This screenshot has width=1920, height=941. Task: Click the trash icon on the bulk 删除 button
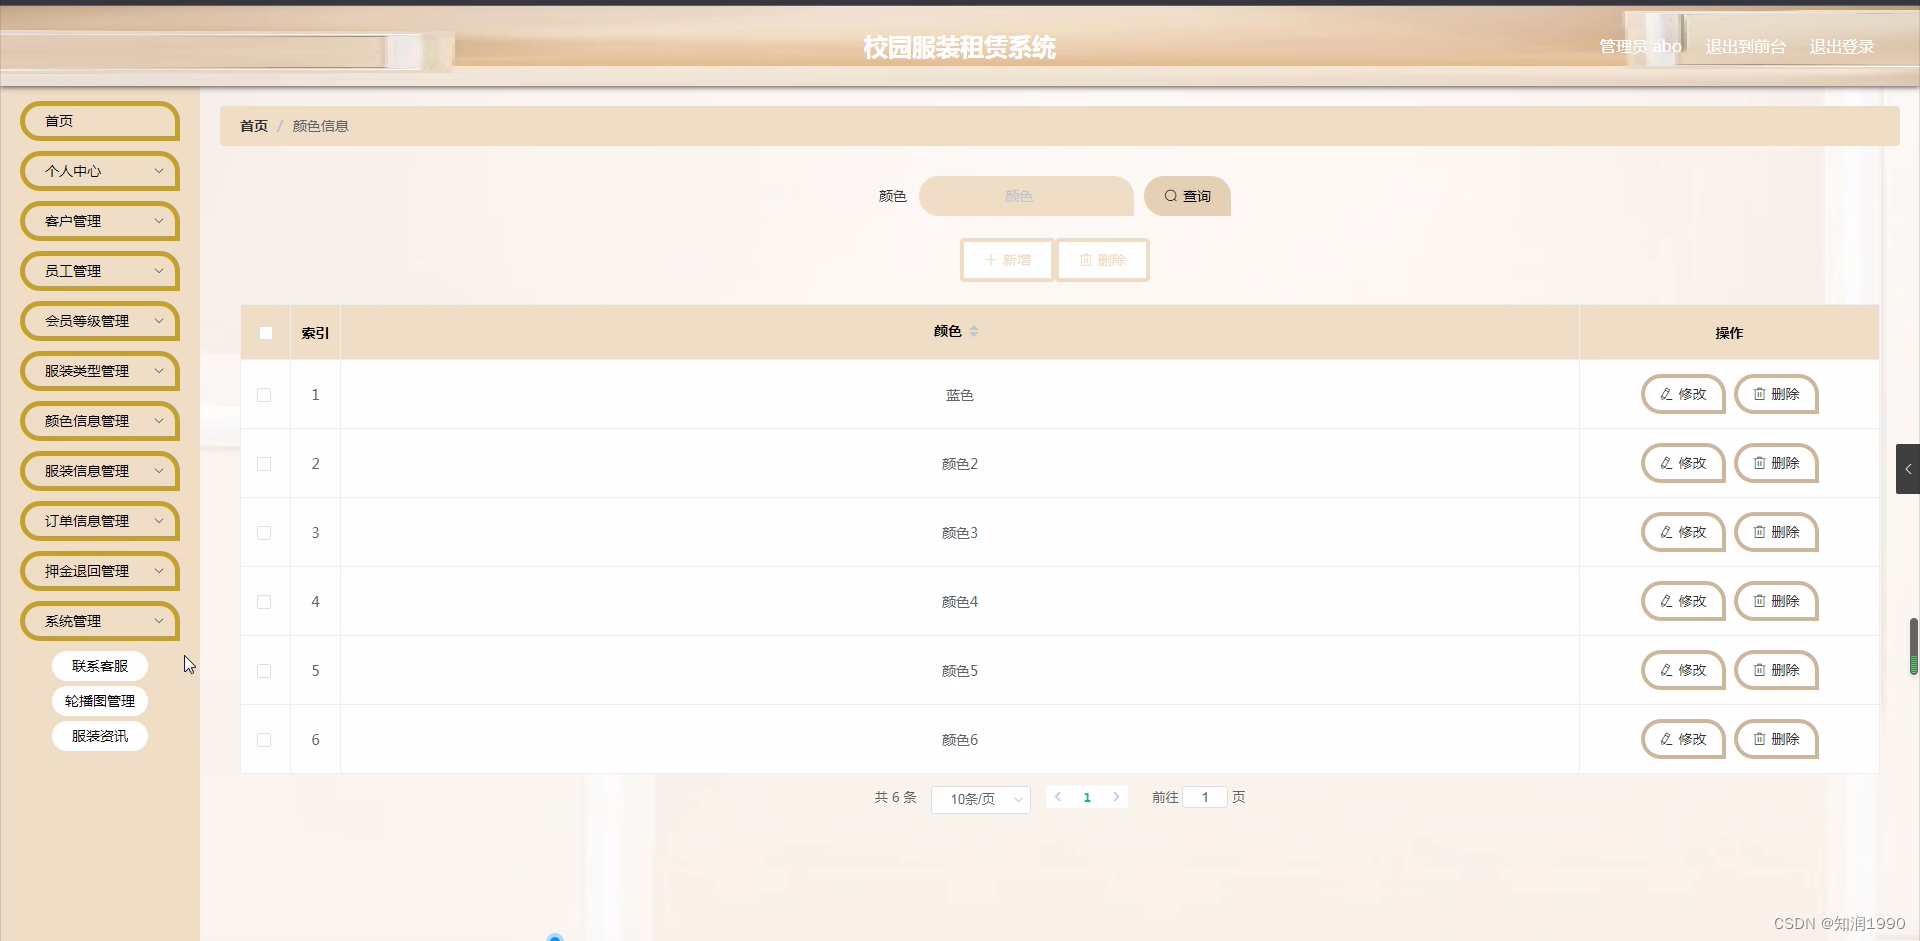coord(1086,259)
